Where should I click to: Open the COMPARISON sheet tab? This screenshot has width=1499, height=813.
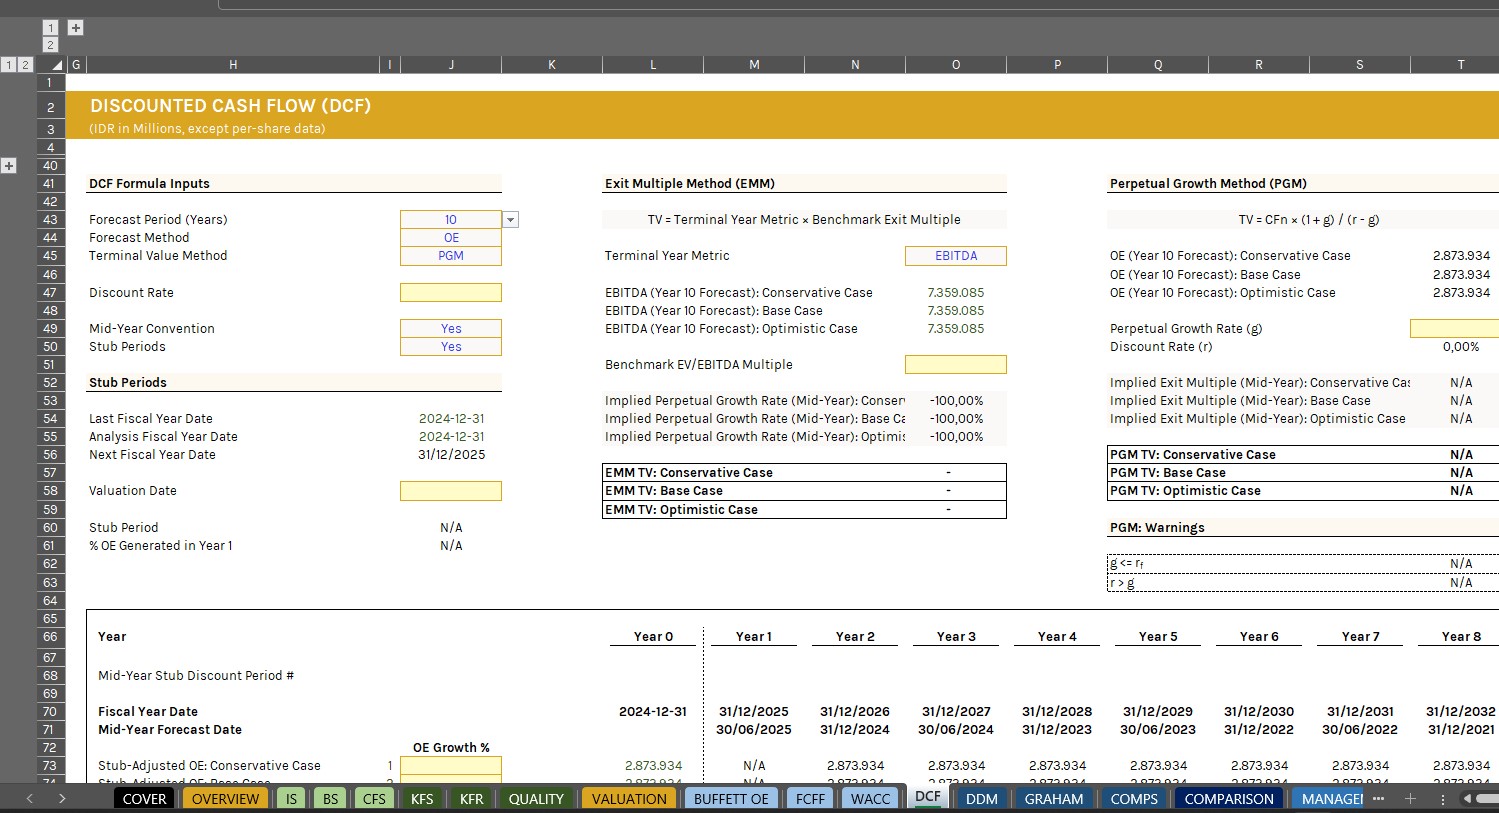[1228, 798]
